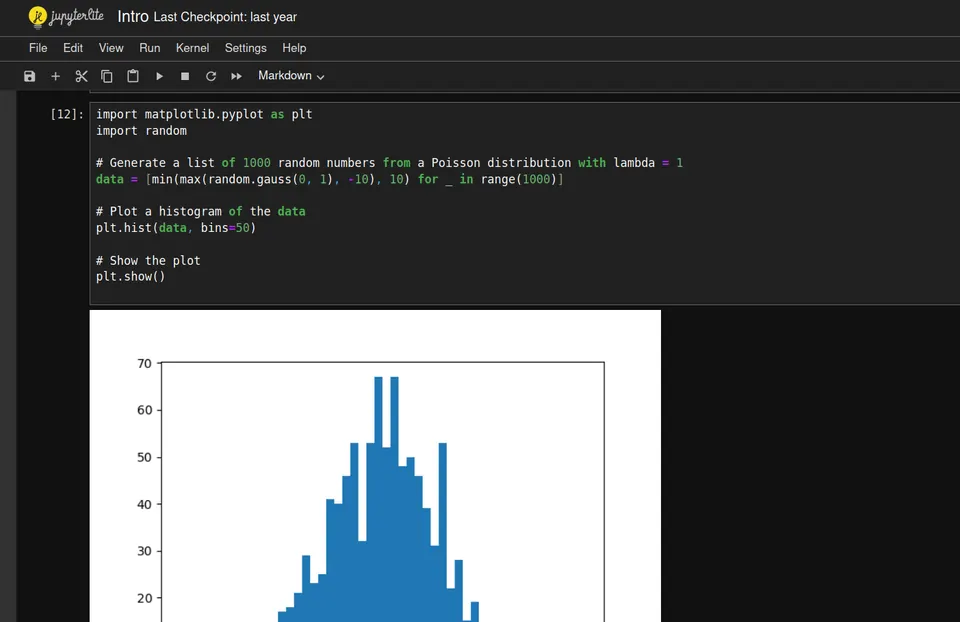Image resolution: width=960 pixels, height=622 pixels.
Task: Click inside the import matplotlib code line
Action: [x=204, y=114]
